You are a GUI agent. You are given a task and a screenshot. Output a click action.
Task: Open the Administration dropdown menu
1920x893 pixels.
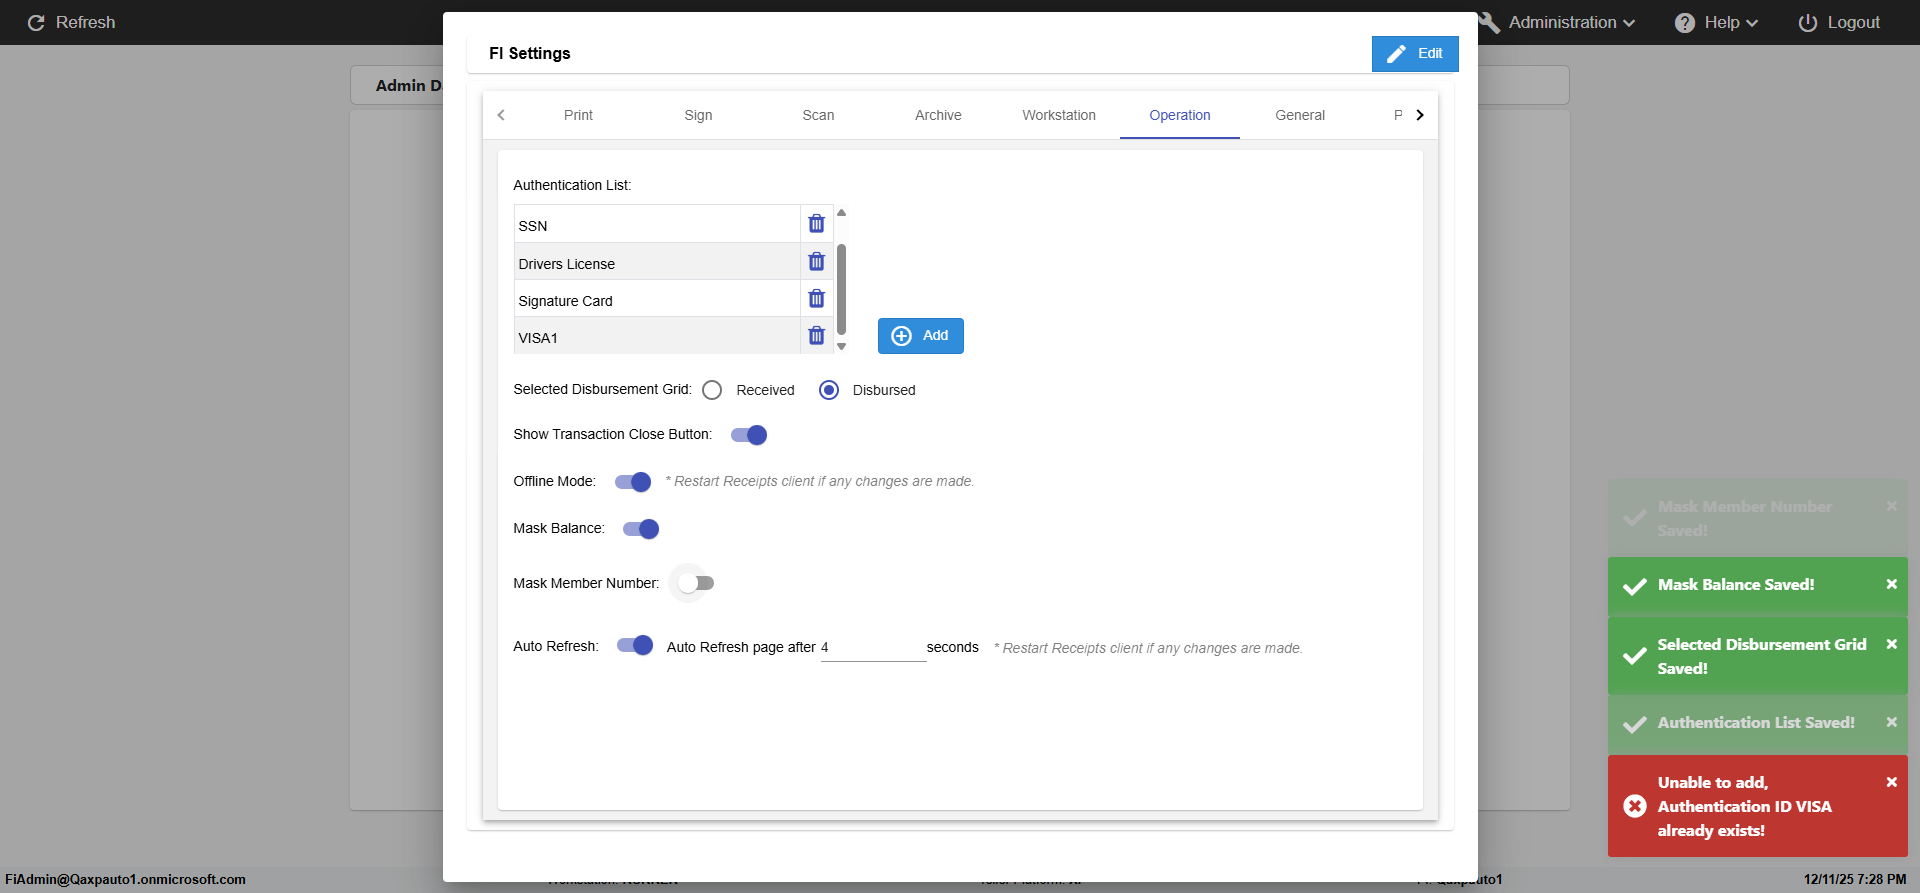[x=1570, y=22]
